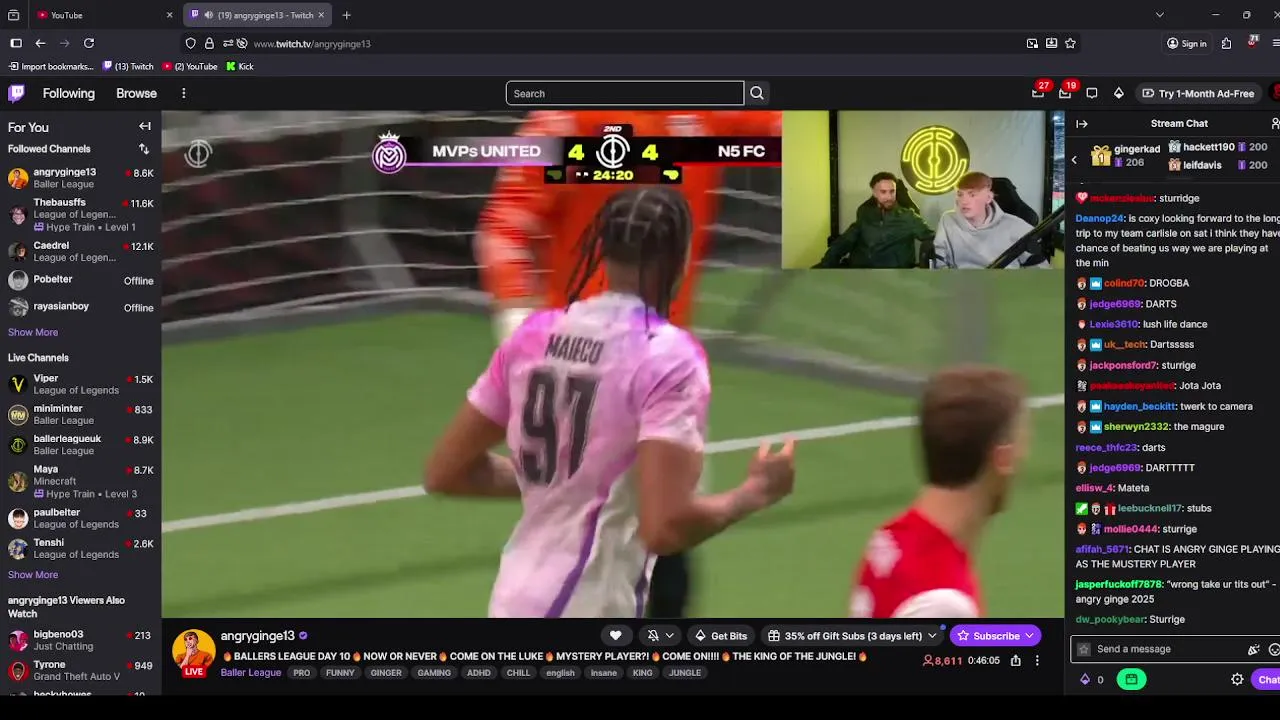The width and height of the screenshot is (1280, 720).
Task: Bookmark this page with star icon
Action: click(1070, 43)
